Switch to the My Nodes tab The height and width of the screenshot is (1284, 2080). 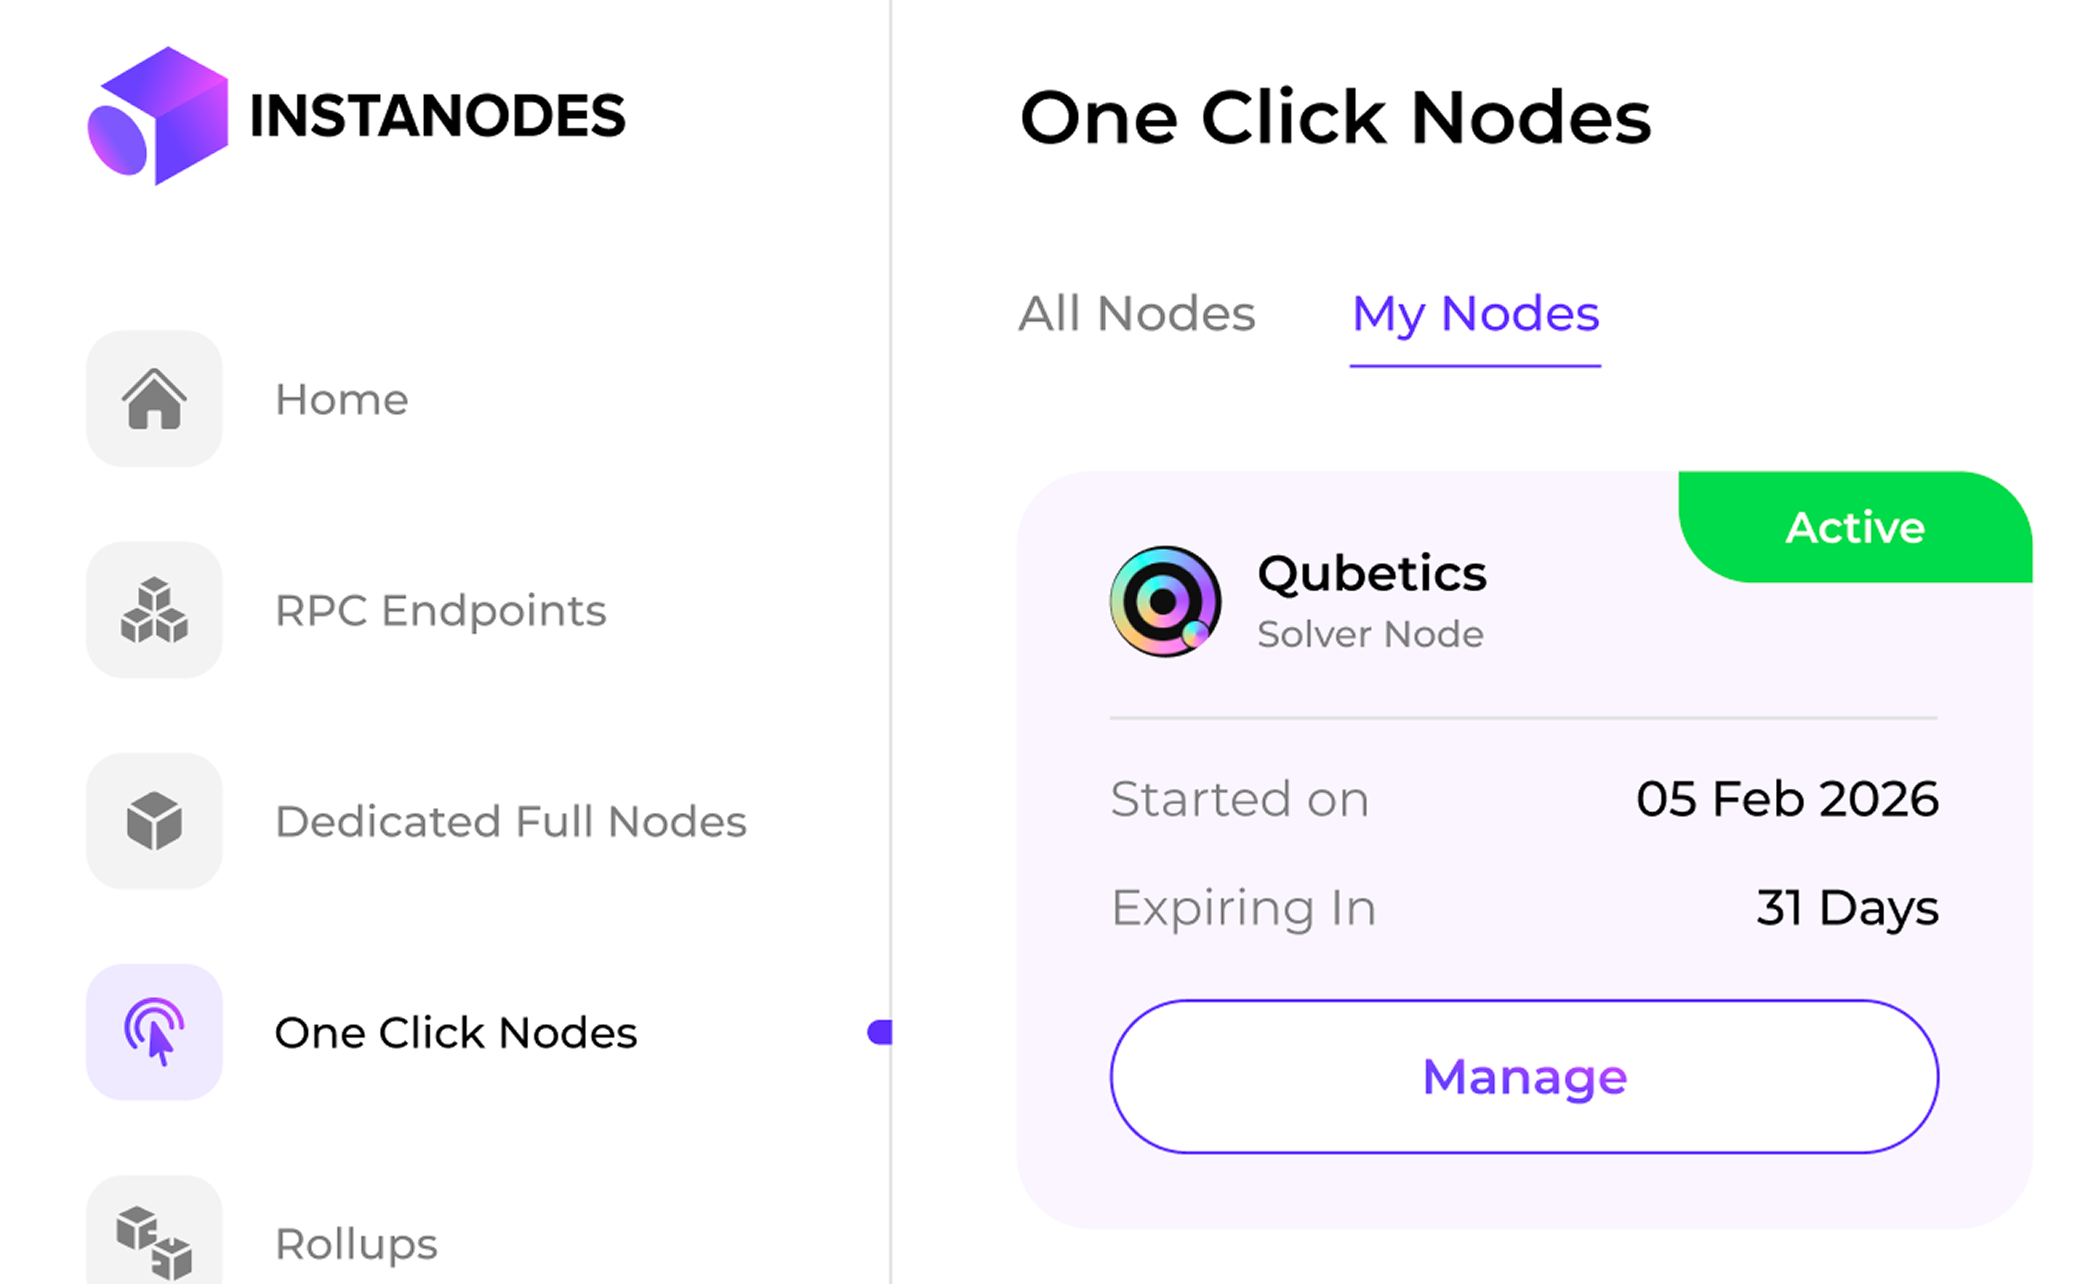(1474, 313)
